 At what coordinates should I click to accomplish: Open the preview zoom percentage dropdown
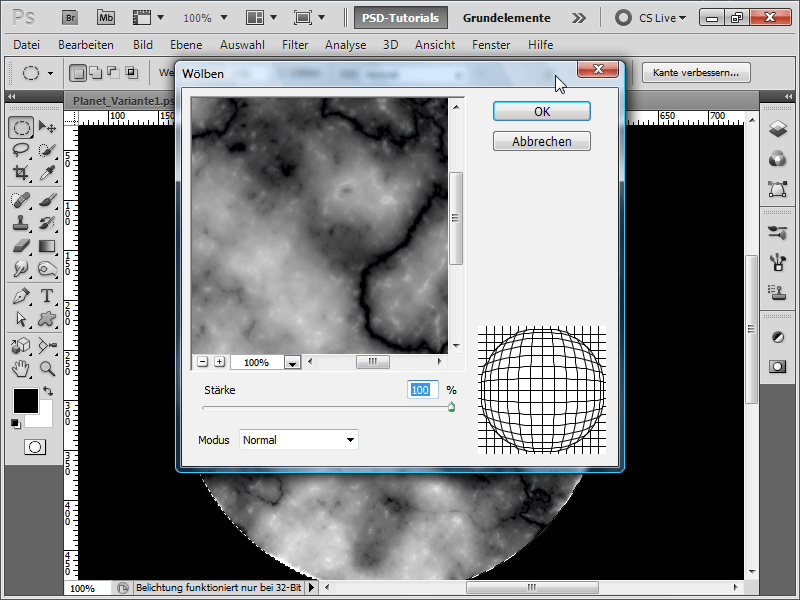[292, 363]
